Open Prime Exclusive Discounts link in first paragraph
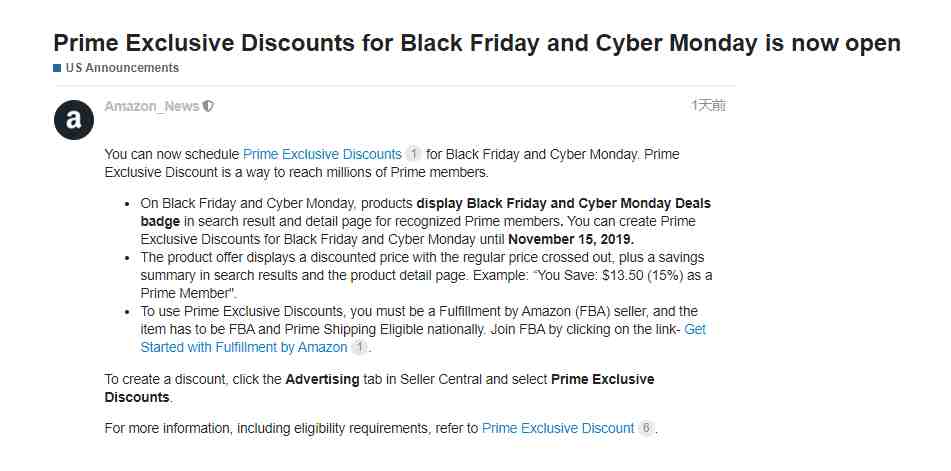Viewport: 951px width, 471px height. [x=322, y=154]
